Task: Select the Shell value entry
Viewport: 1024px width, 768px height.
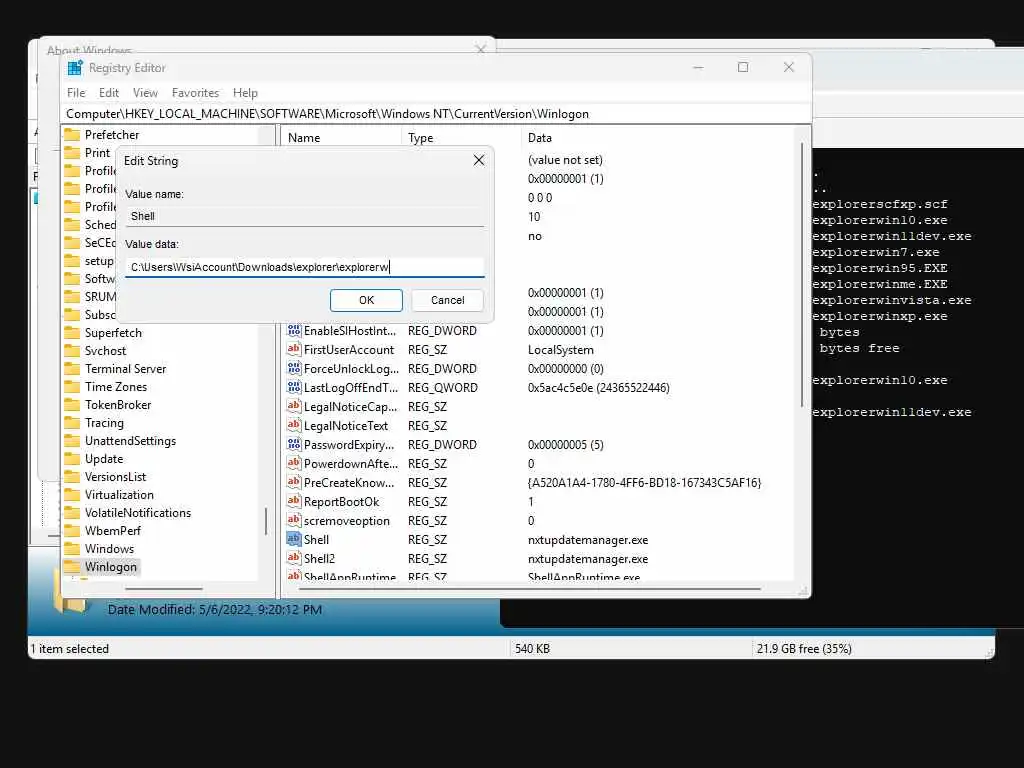Action: [316, 539]
